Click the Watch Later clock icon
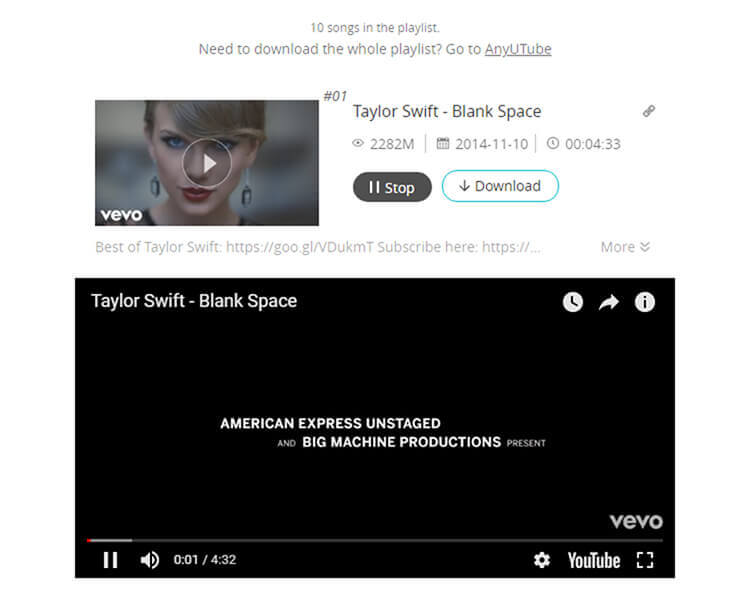Screen dimensions: 750x602 pyautogui.click(x=573, y=302)
